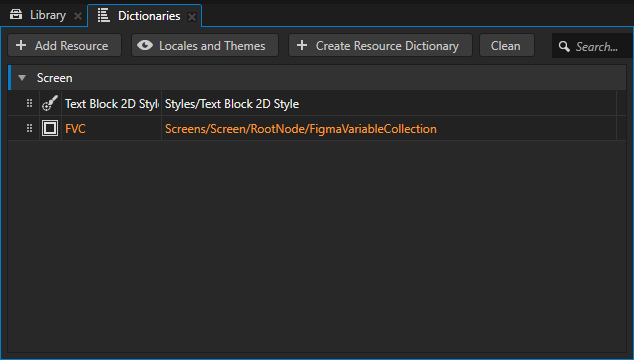Click the eye icon in Locales and Themes
Viewport: 634px width, 360px height.
pos(145,45)
